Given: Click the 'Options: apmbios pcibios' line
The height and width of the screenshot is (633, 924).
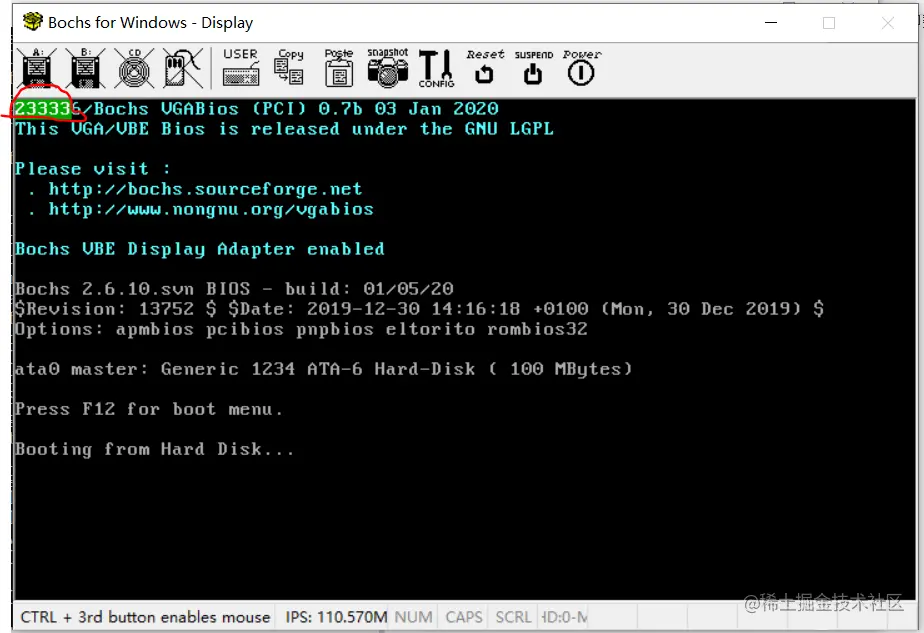Looking at the screenshot, I should coord(301,329).
